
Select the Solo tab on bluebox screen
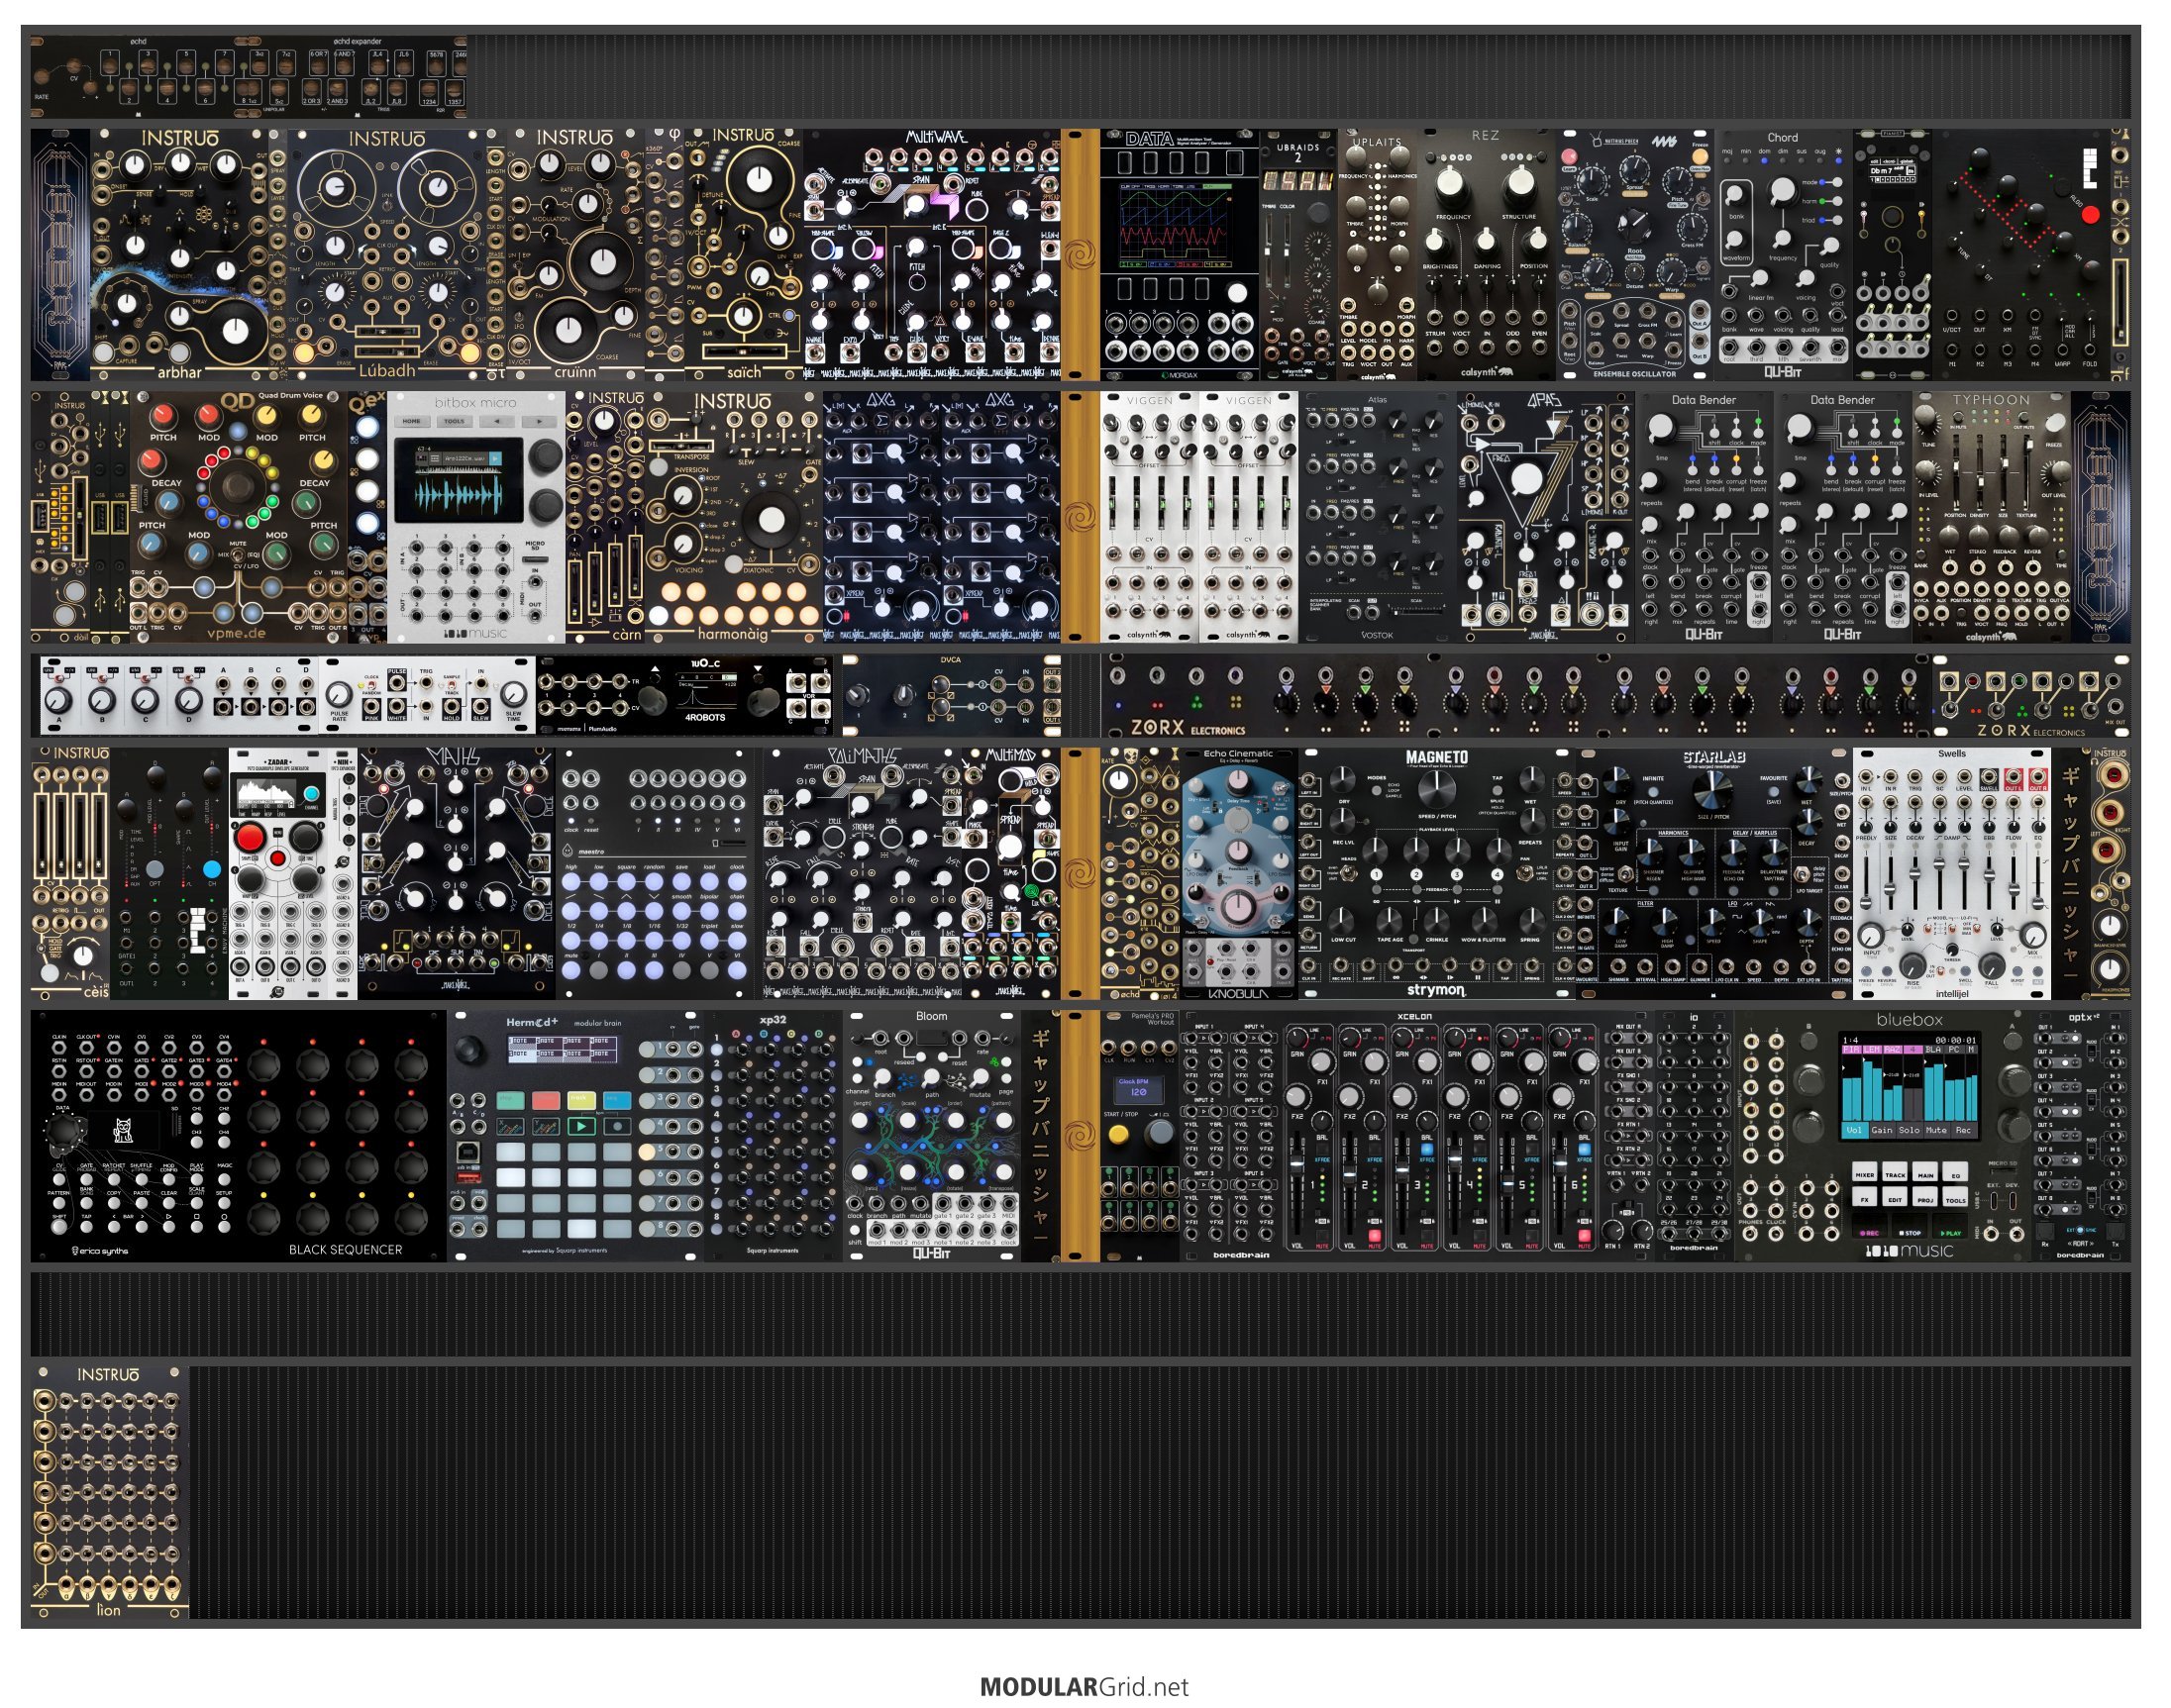point(1909,1131)
